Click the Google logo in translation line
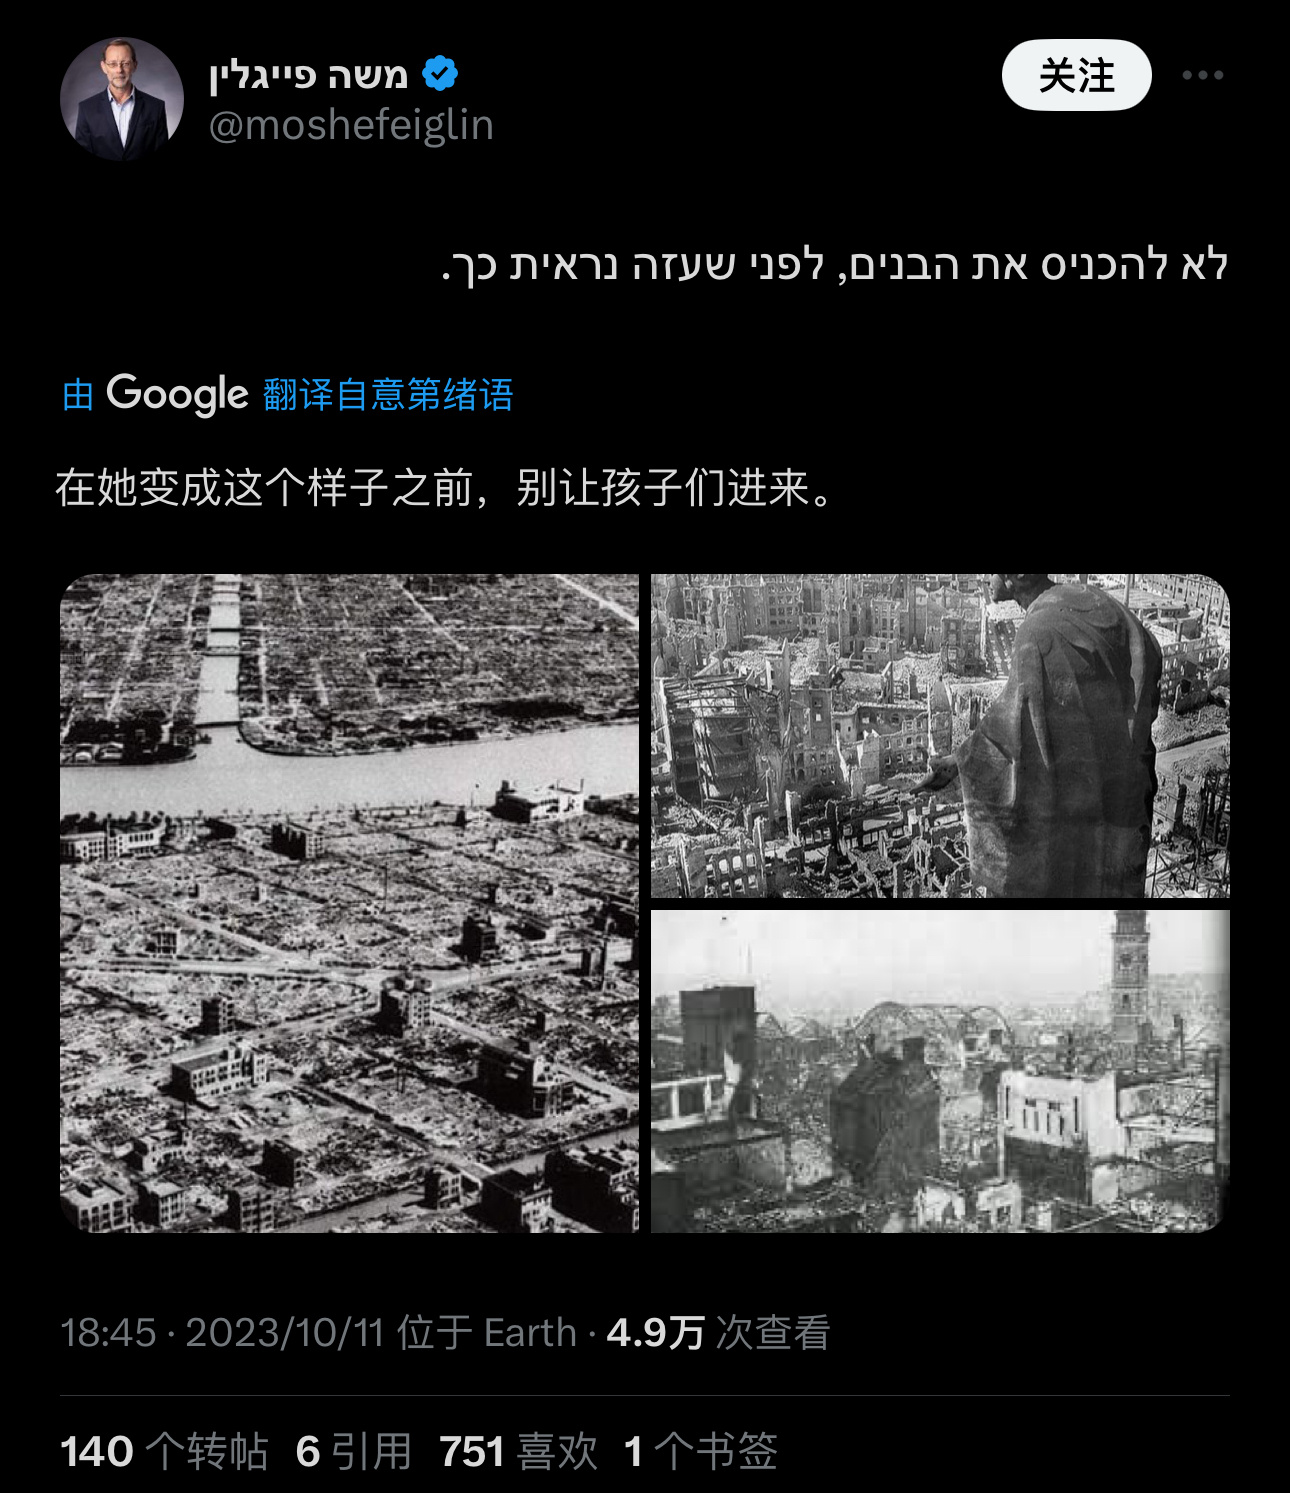The height and width of the screenshot is (1493, 1290). coord(177,394)
